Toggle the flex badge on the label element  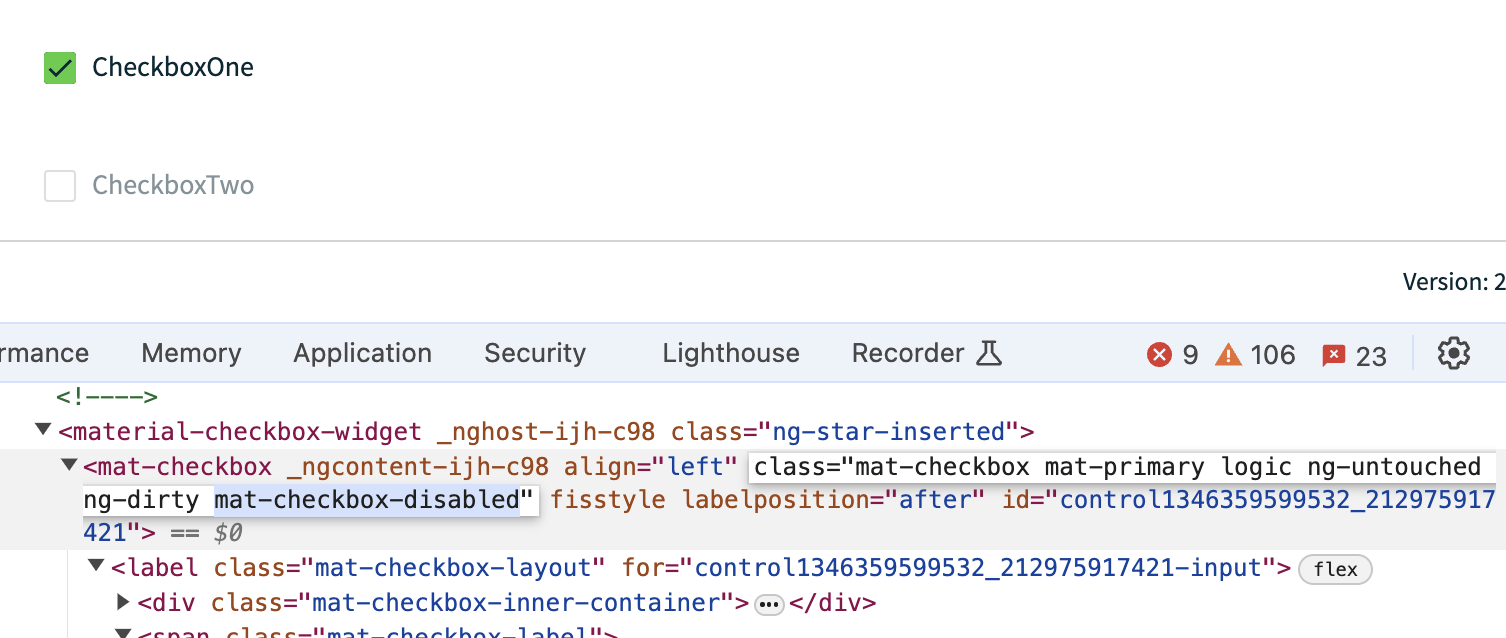click(1335, 569)
